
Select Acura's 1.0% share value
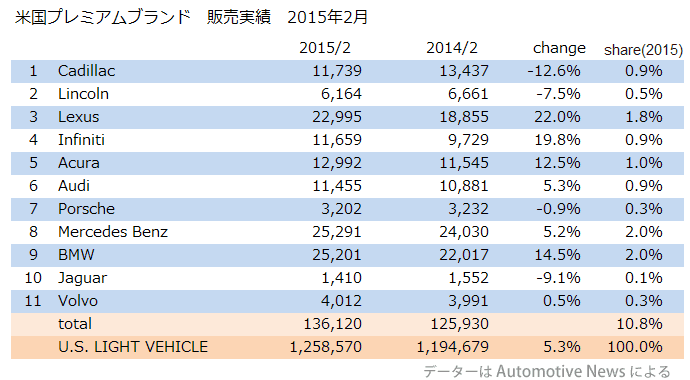click(643, 163)
